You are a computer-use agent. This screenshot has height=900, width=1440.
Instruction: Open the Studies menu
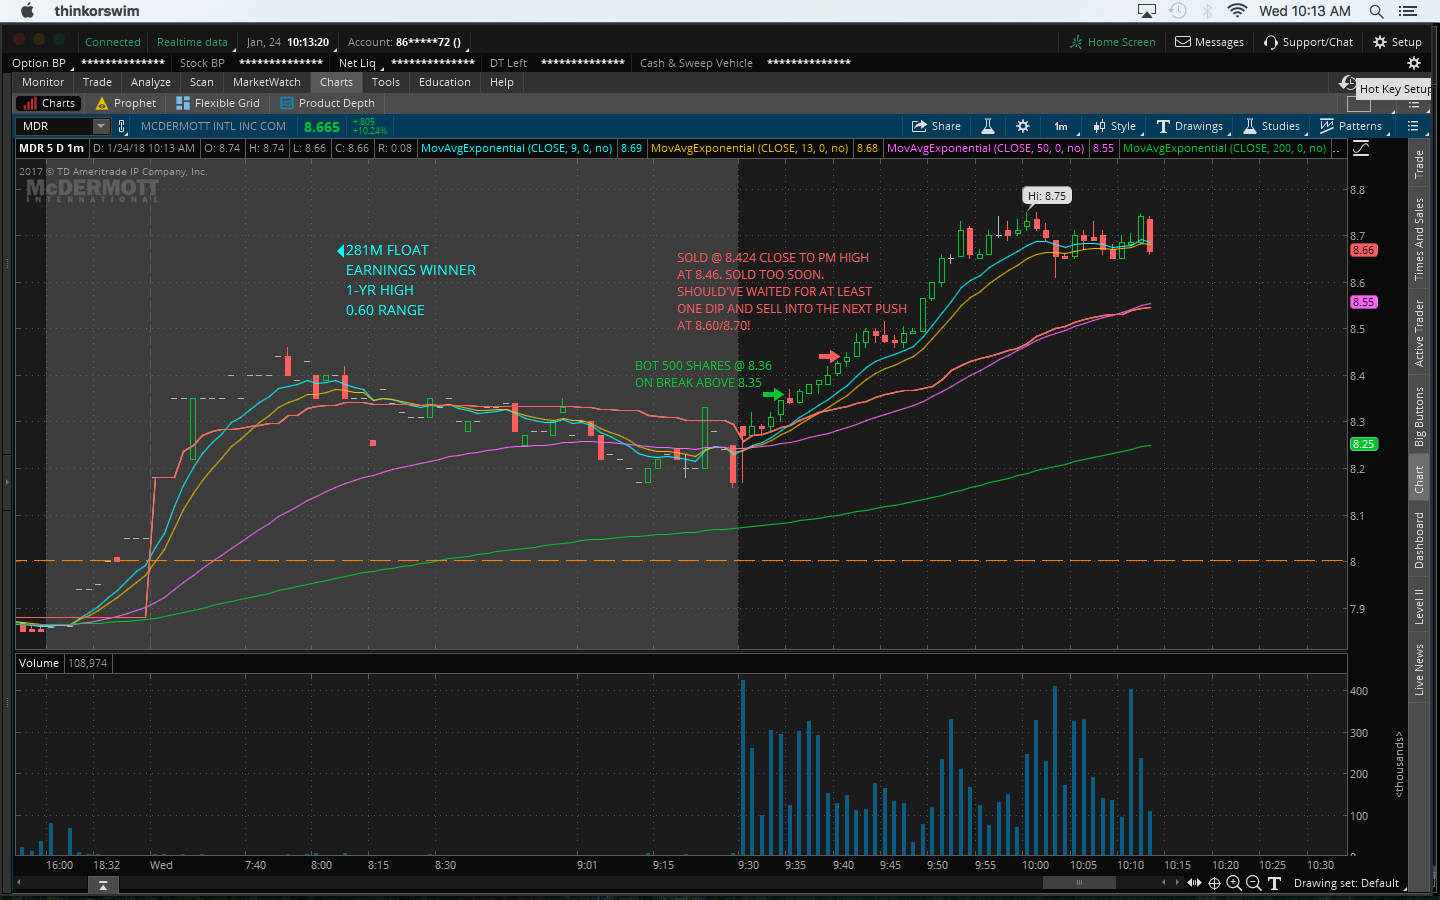[x=1272, y=126]
